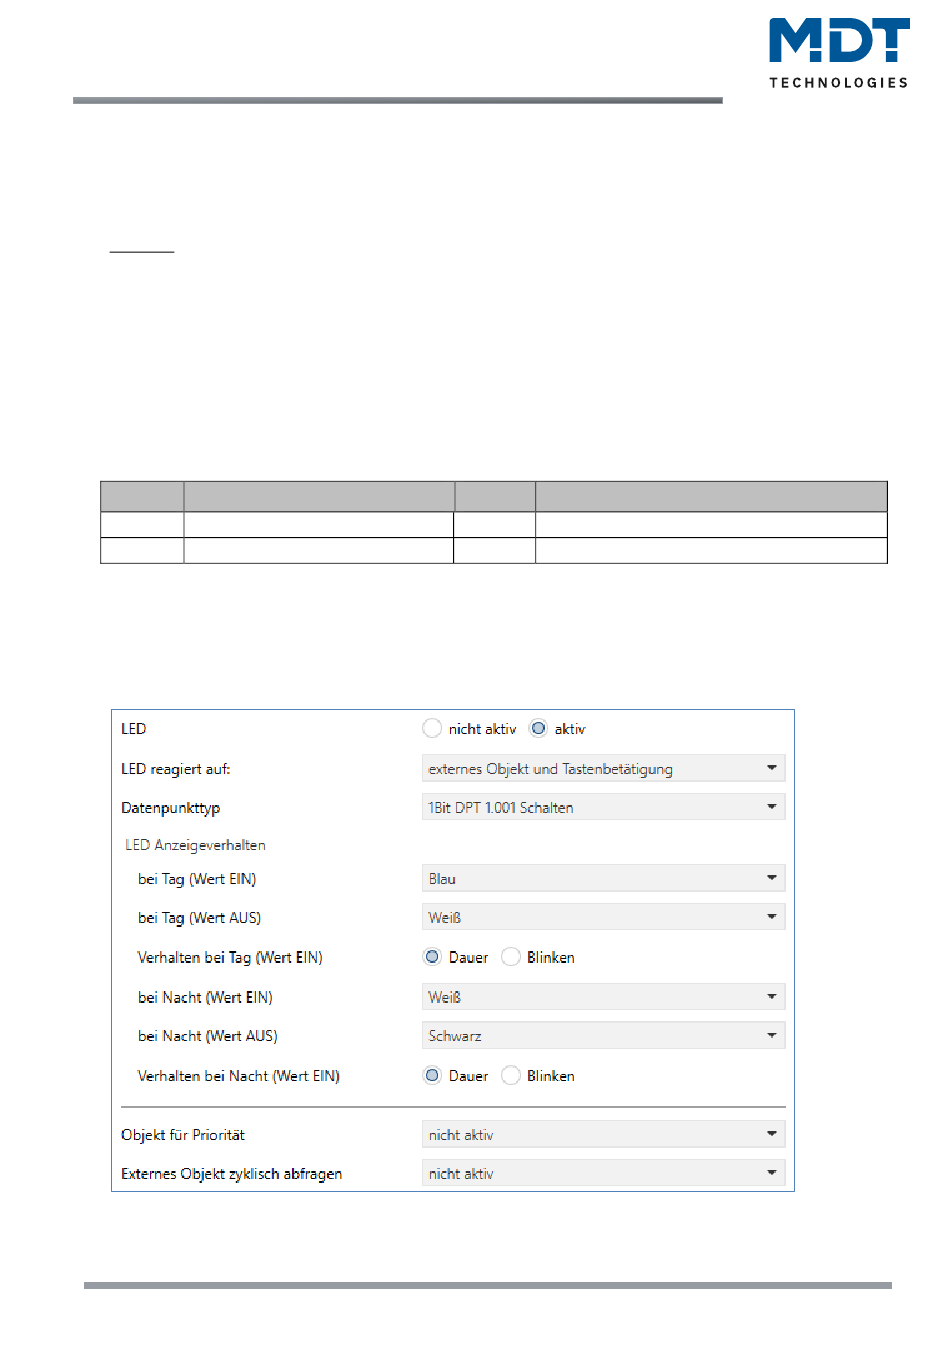Viewport: 950px width, 1359px height.
Task: Choose 'Dauer' for Verhalten bei Nacht
Action: 432,1076
